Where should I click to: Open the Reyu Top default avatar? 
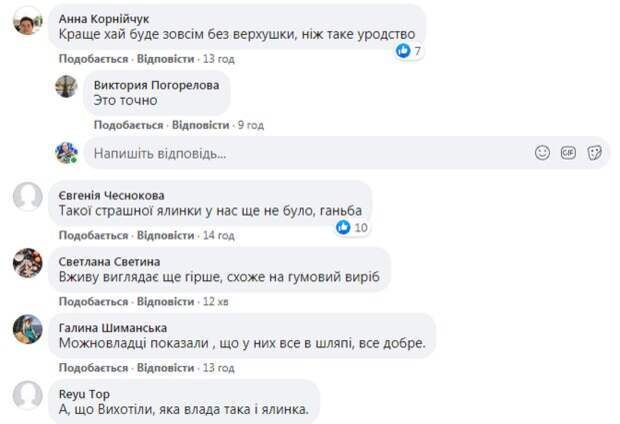28,395
